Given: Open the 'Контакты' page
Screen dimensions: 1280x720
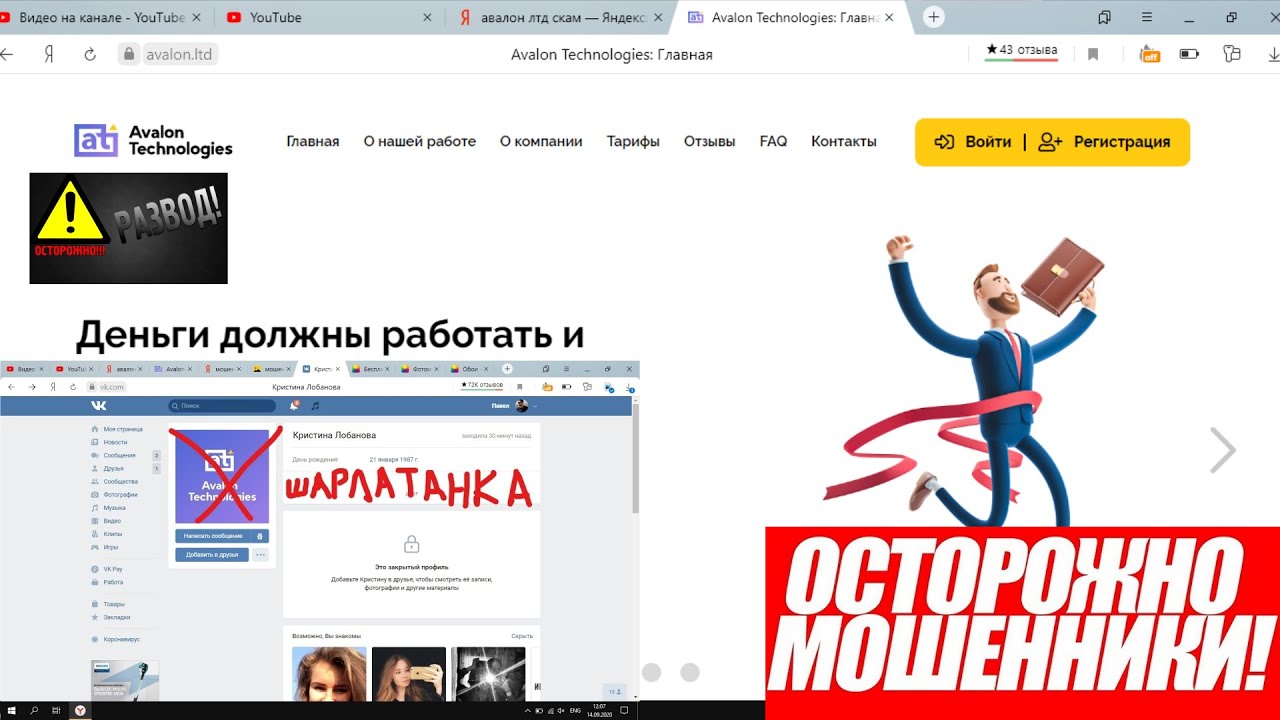Looking at the screenshot, I should [844, 142].
